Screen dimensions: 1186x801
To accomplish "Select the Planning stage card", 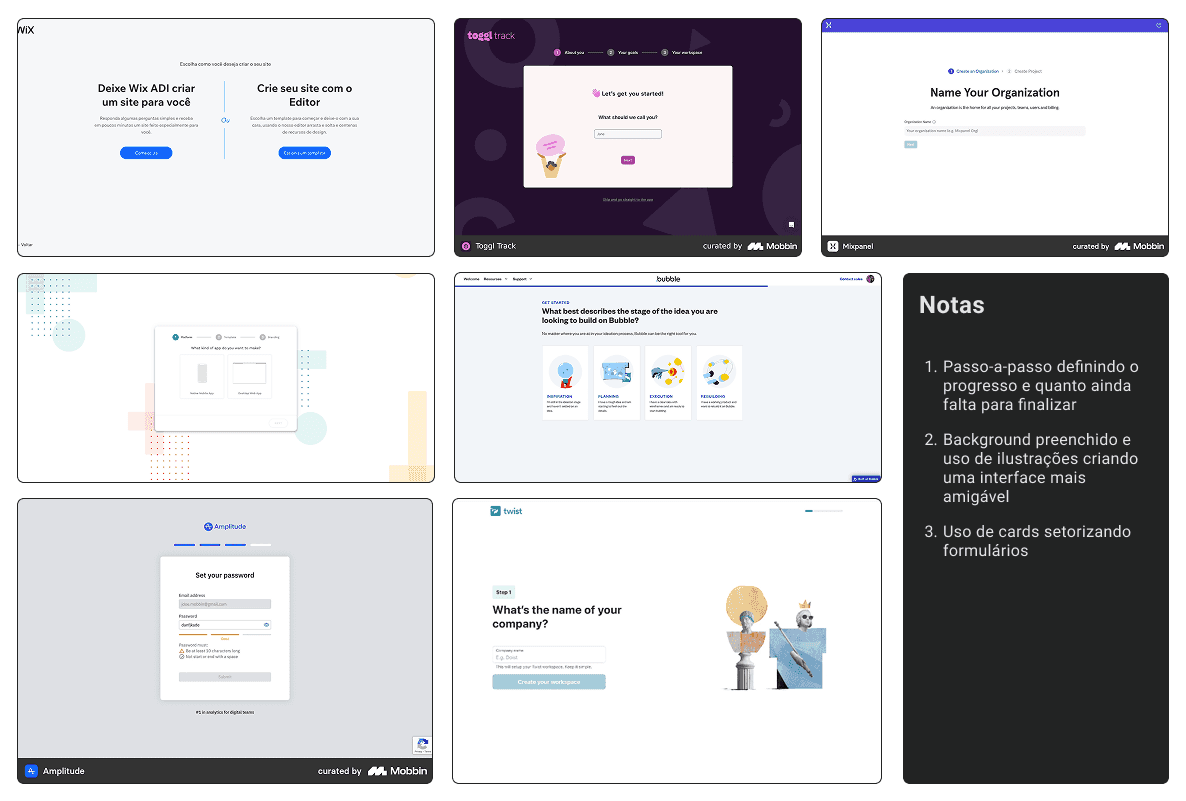I will pos(616,383).
